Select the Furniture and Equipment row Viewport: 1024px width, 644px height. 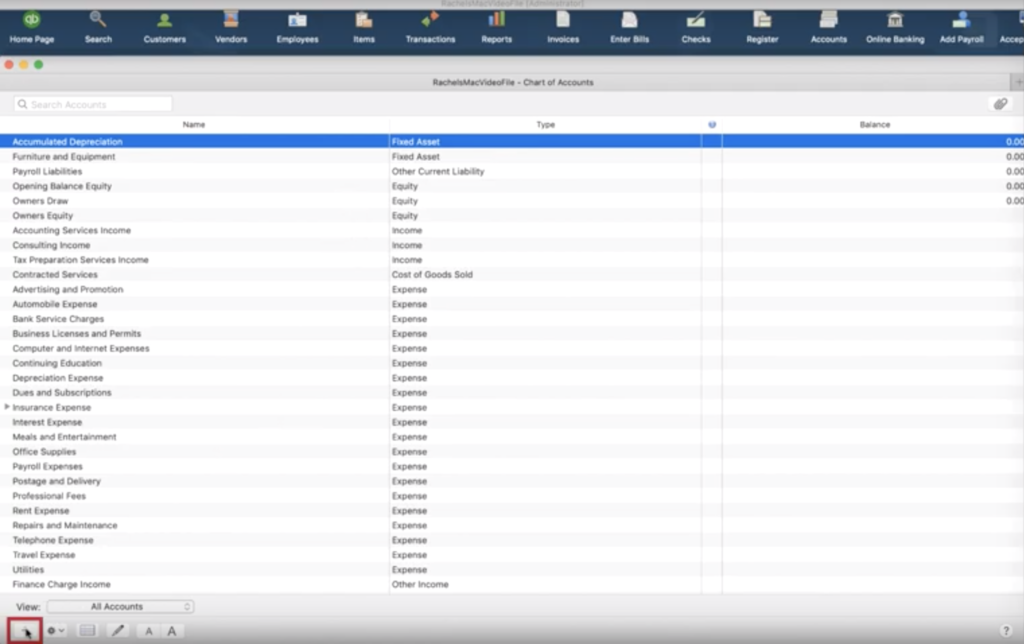[512, 157]
